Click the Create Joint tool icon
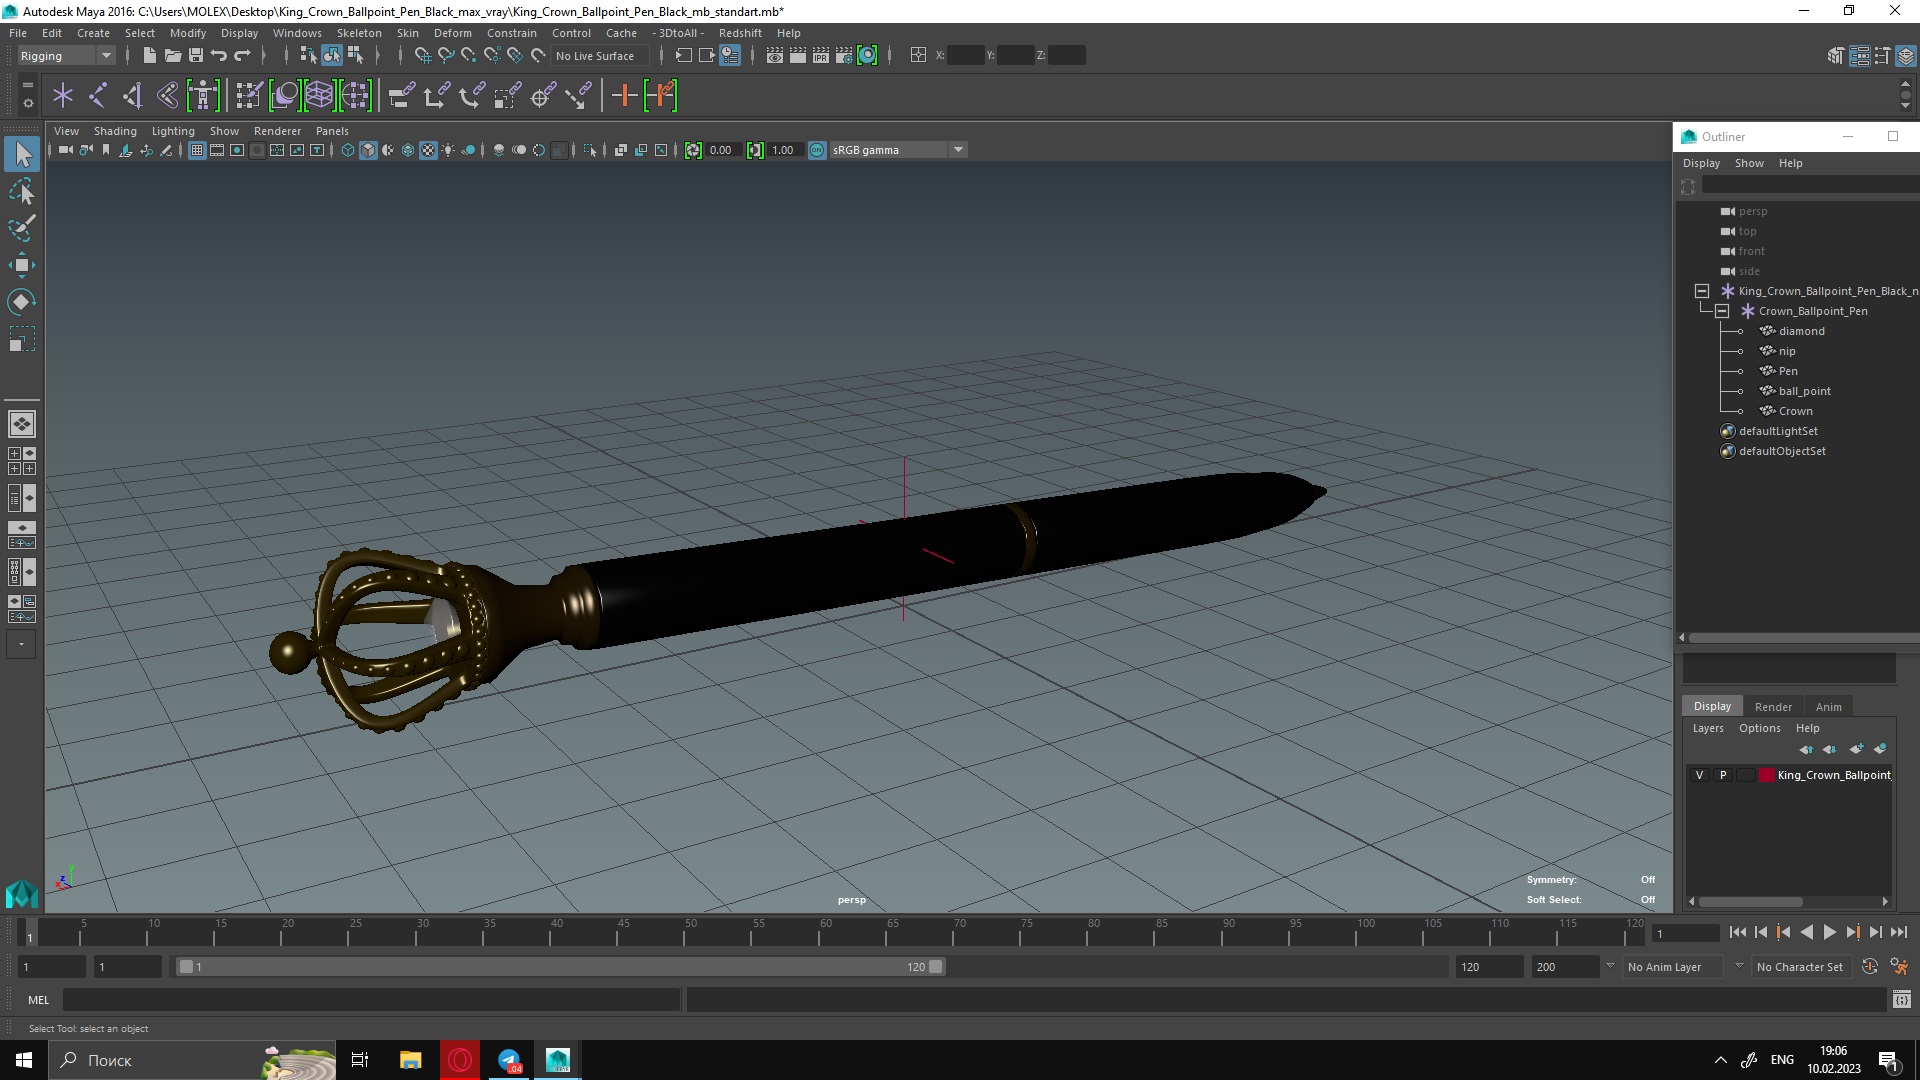The width and height of the screenshot is (1920, 1080). coord(98,96)
